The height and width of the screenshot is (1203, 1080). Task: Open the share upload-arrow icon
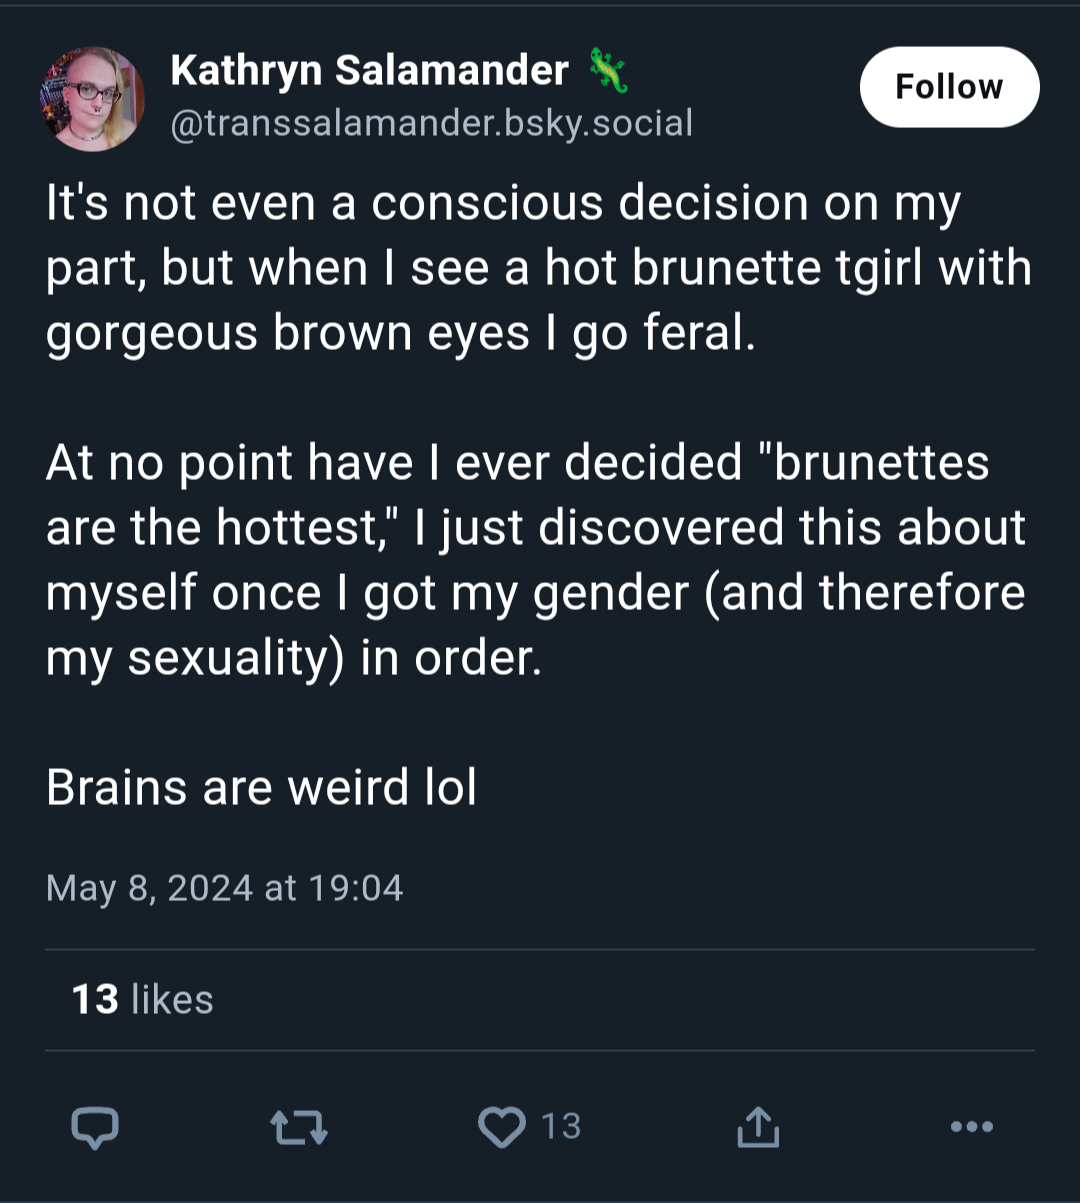(x=758, y=1126)
